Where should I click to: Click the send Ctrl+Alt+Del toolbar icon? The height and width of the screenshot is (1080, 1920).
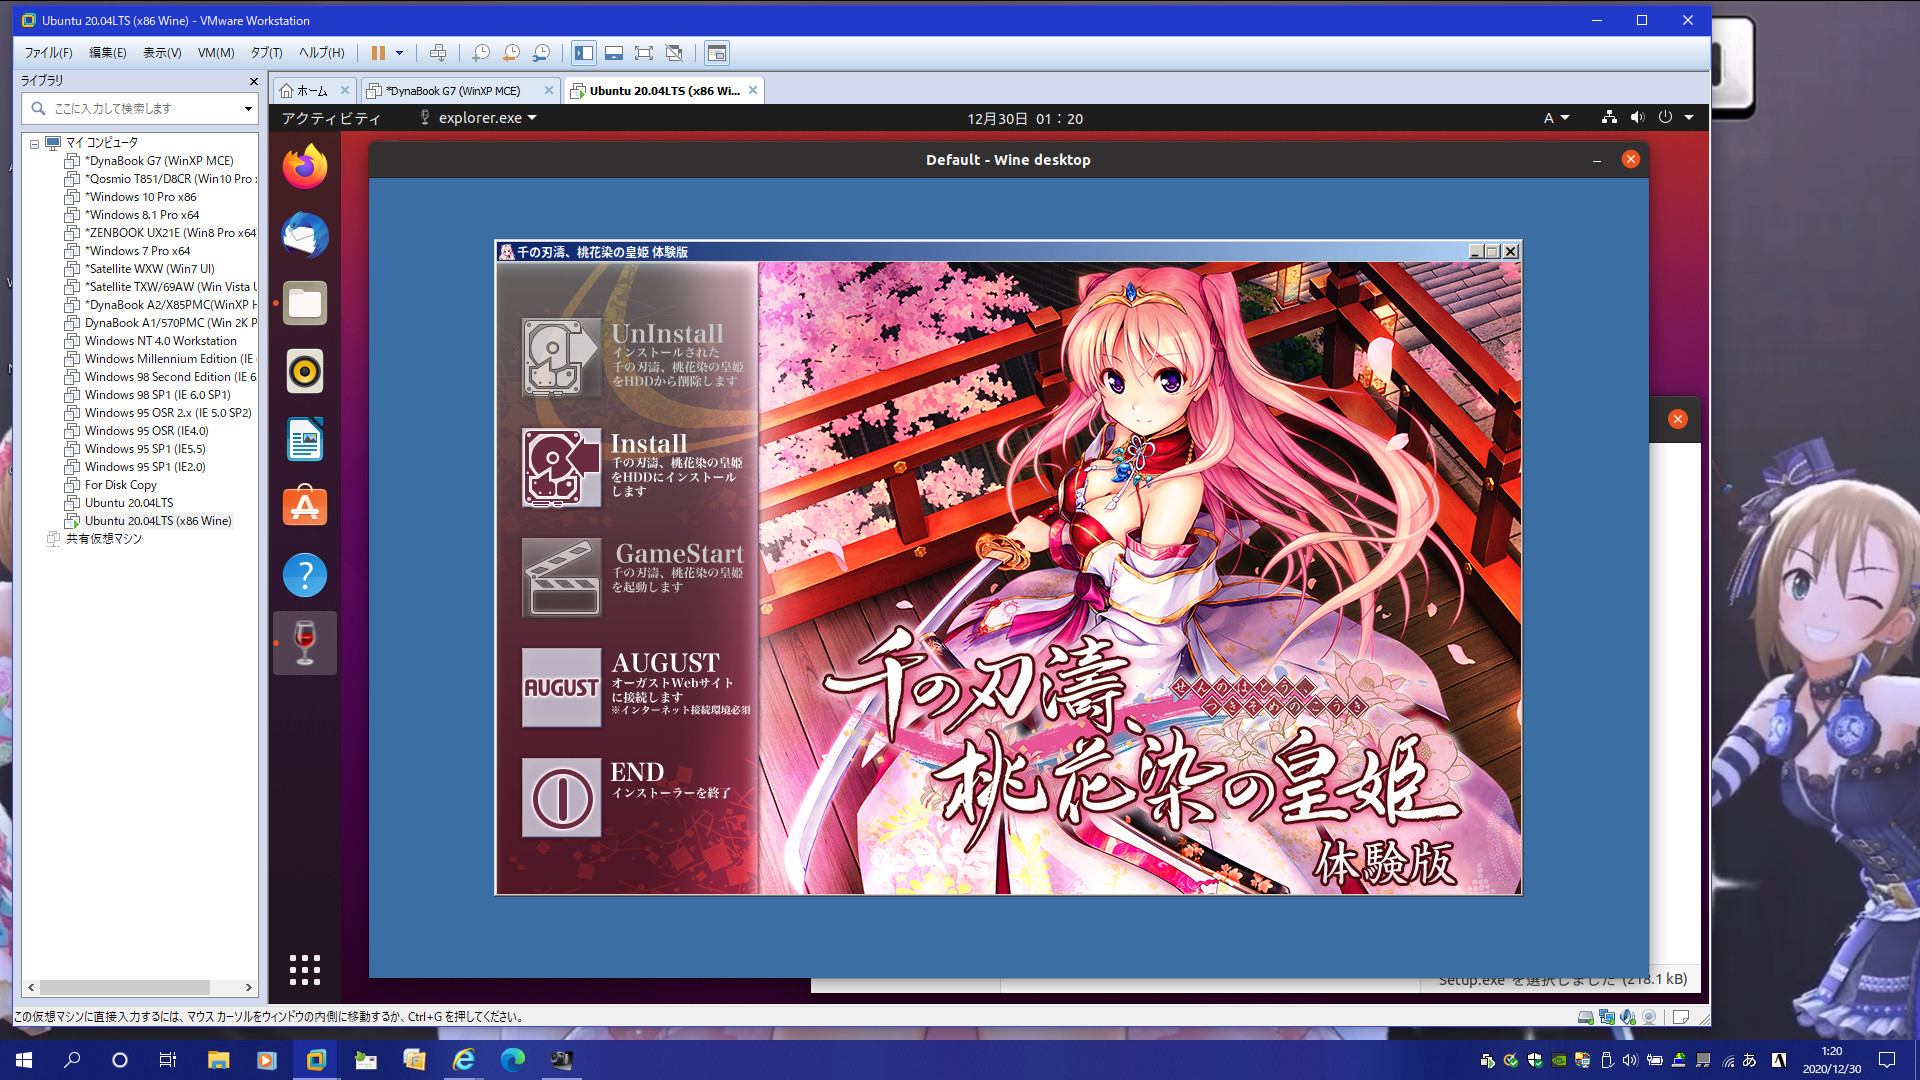pyautogui.click(x=438, y=53)
